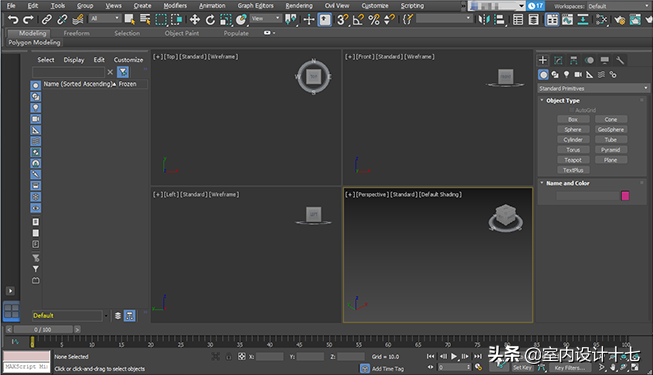Choose the Rectangular Selection Region icon
This screenshot has height=375, width=653.
161,20
